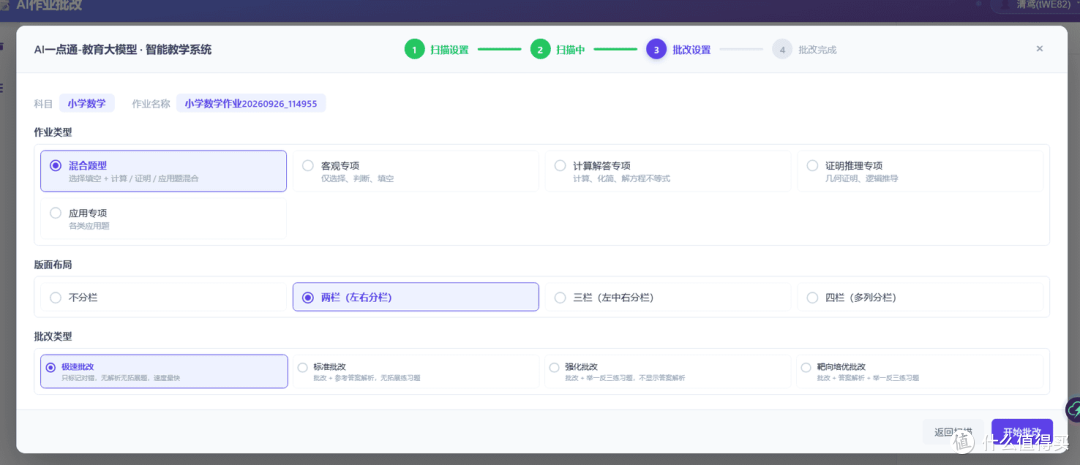1080x465 pixels.
Task: Set layout to 两栏（左右分栏）
Action: pos(415,297)
